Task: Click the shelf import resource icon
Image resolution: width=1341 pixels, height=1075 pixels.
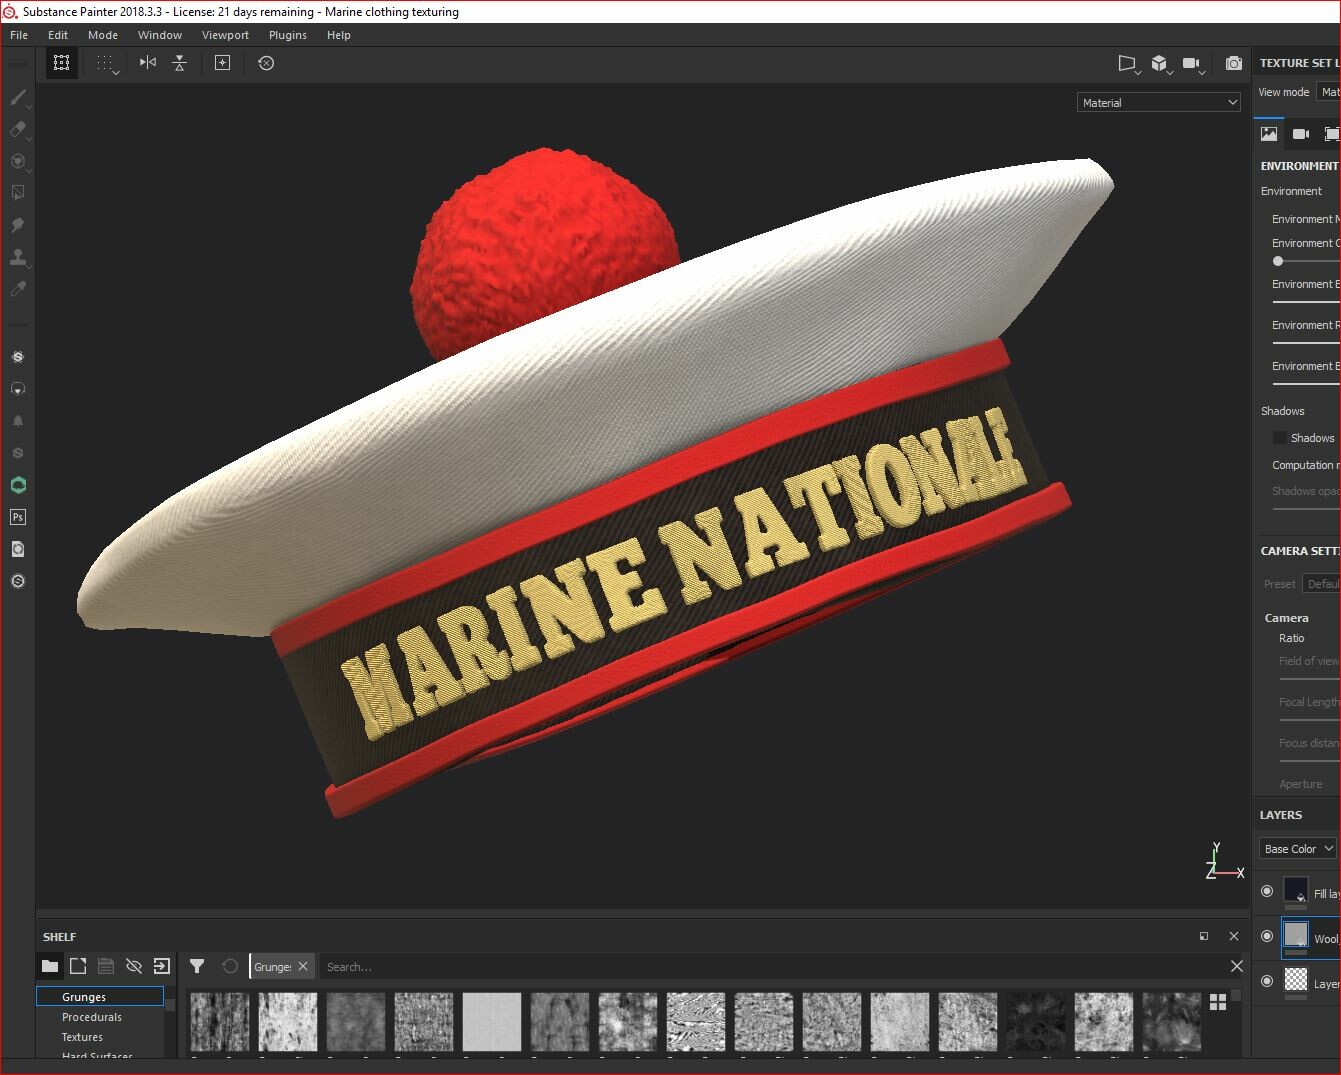Action: pyautogui.click(x=162, y=966)
